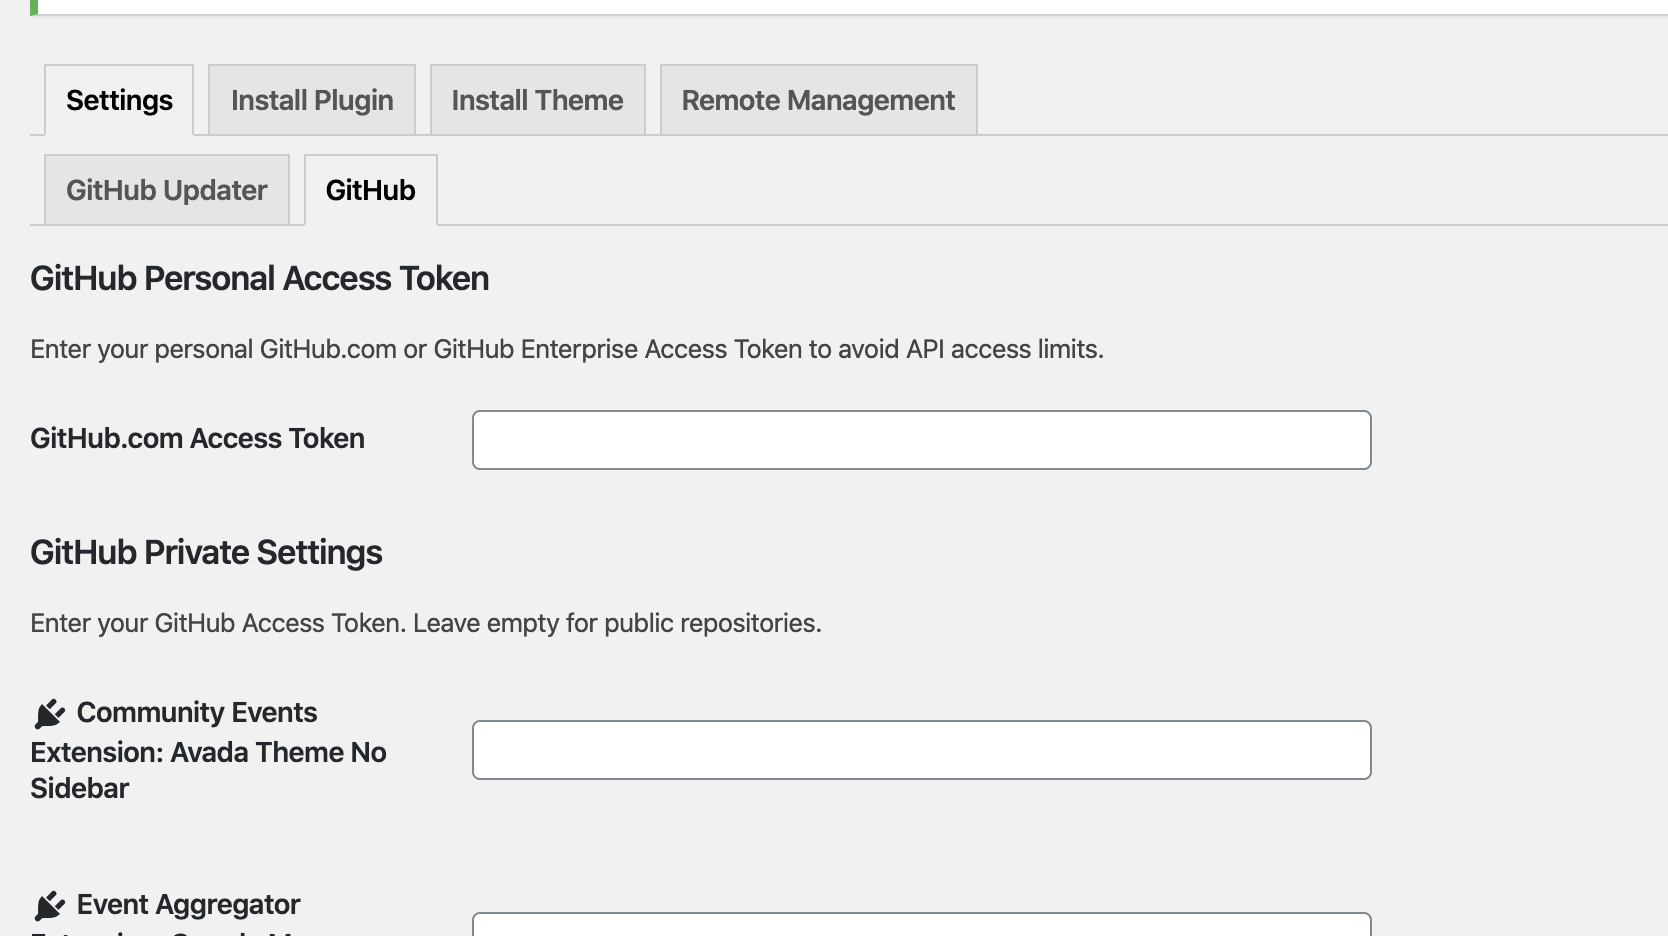
Task: Open the Install Theme tab
Action: click(537, 100)
